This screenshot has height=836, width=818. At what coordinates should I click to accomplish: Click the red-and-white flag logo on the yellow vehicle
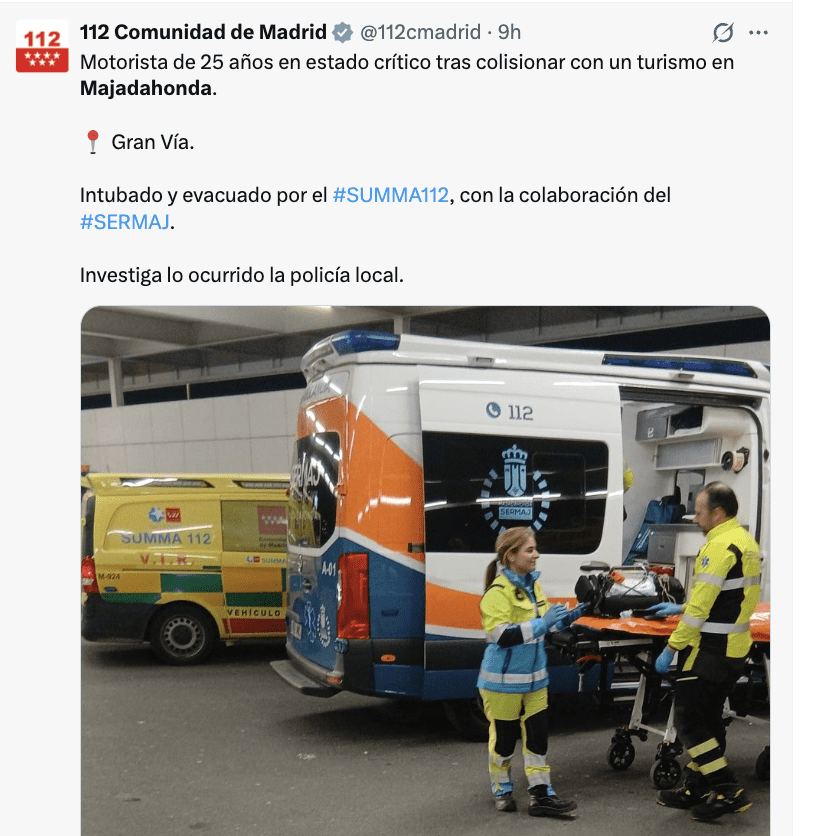tap(272, 520)
